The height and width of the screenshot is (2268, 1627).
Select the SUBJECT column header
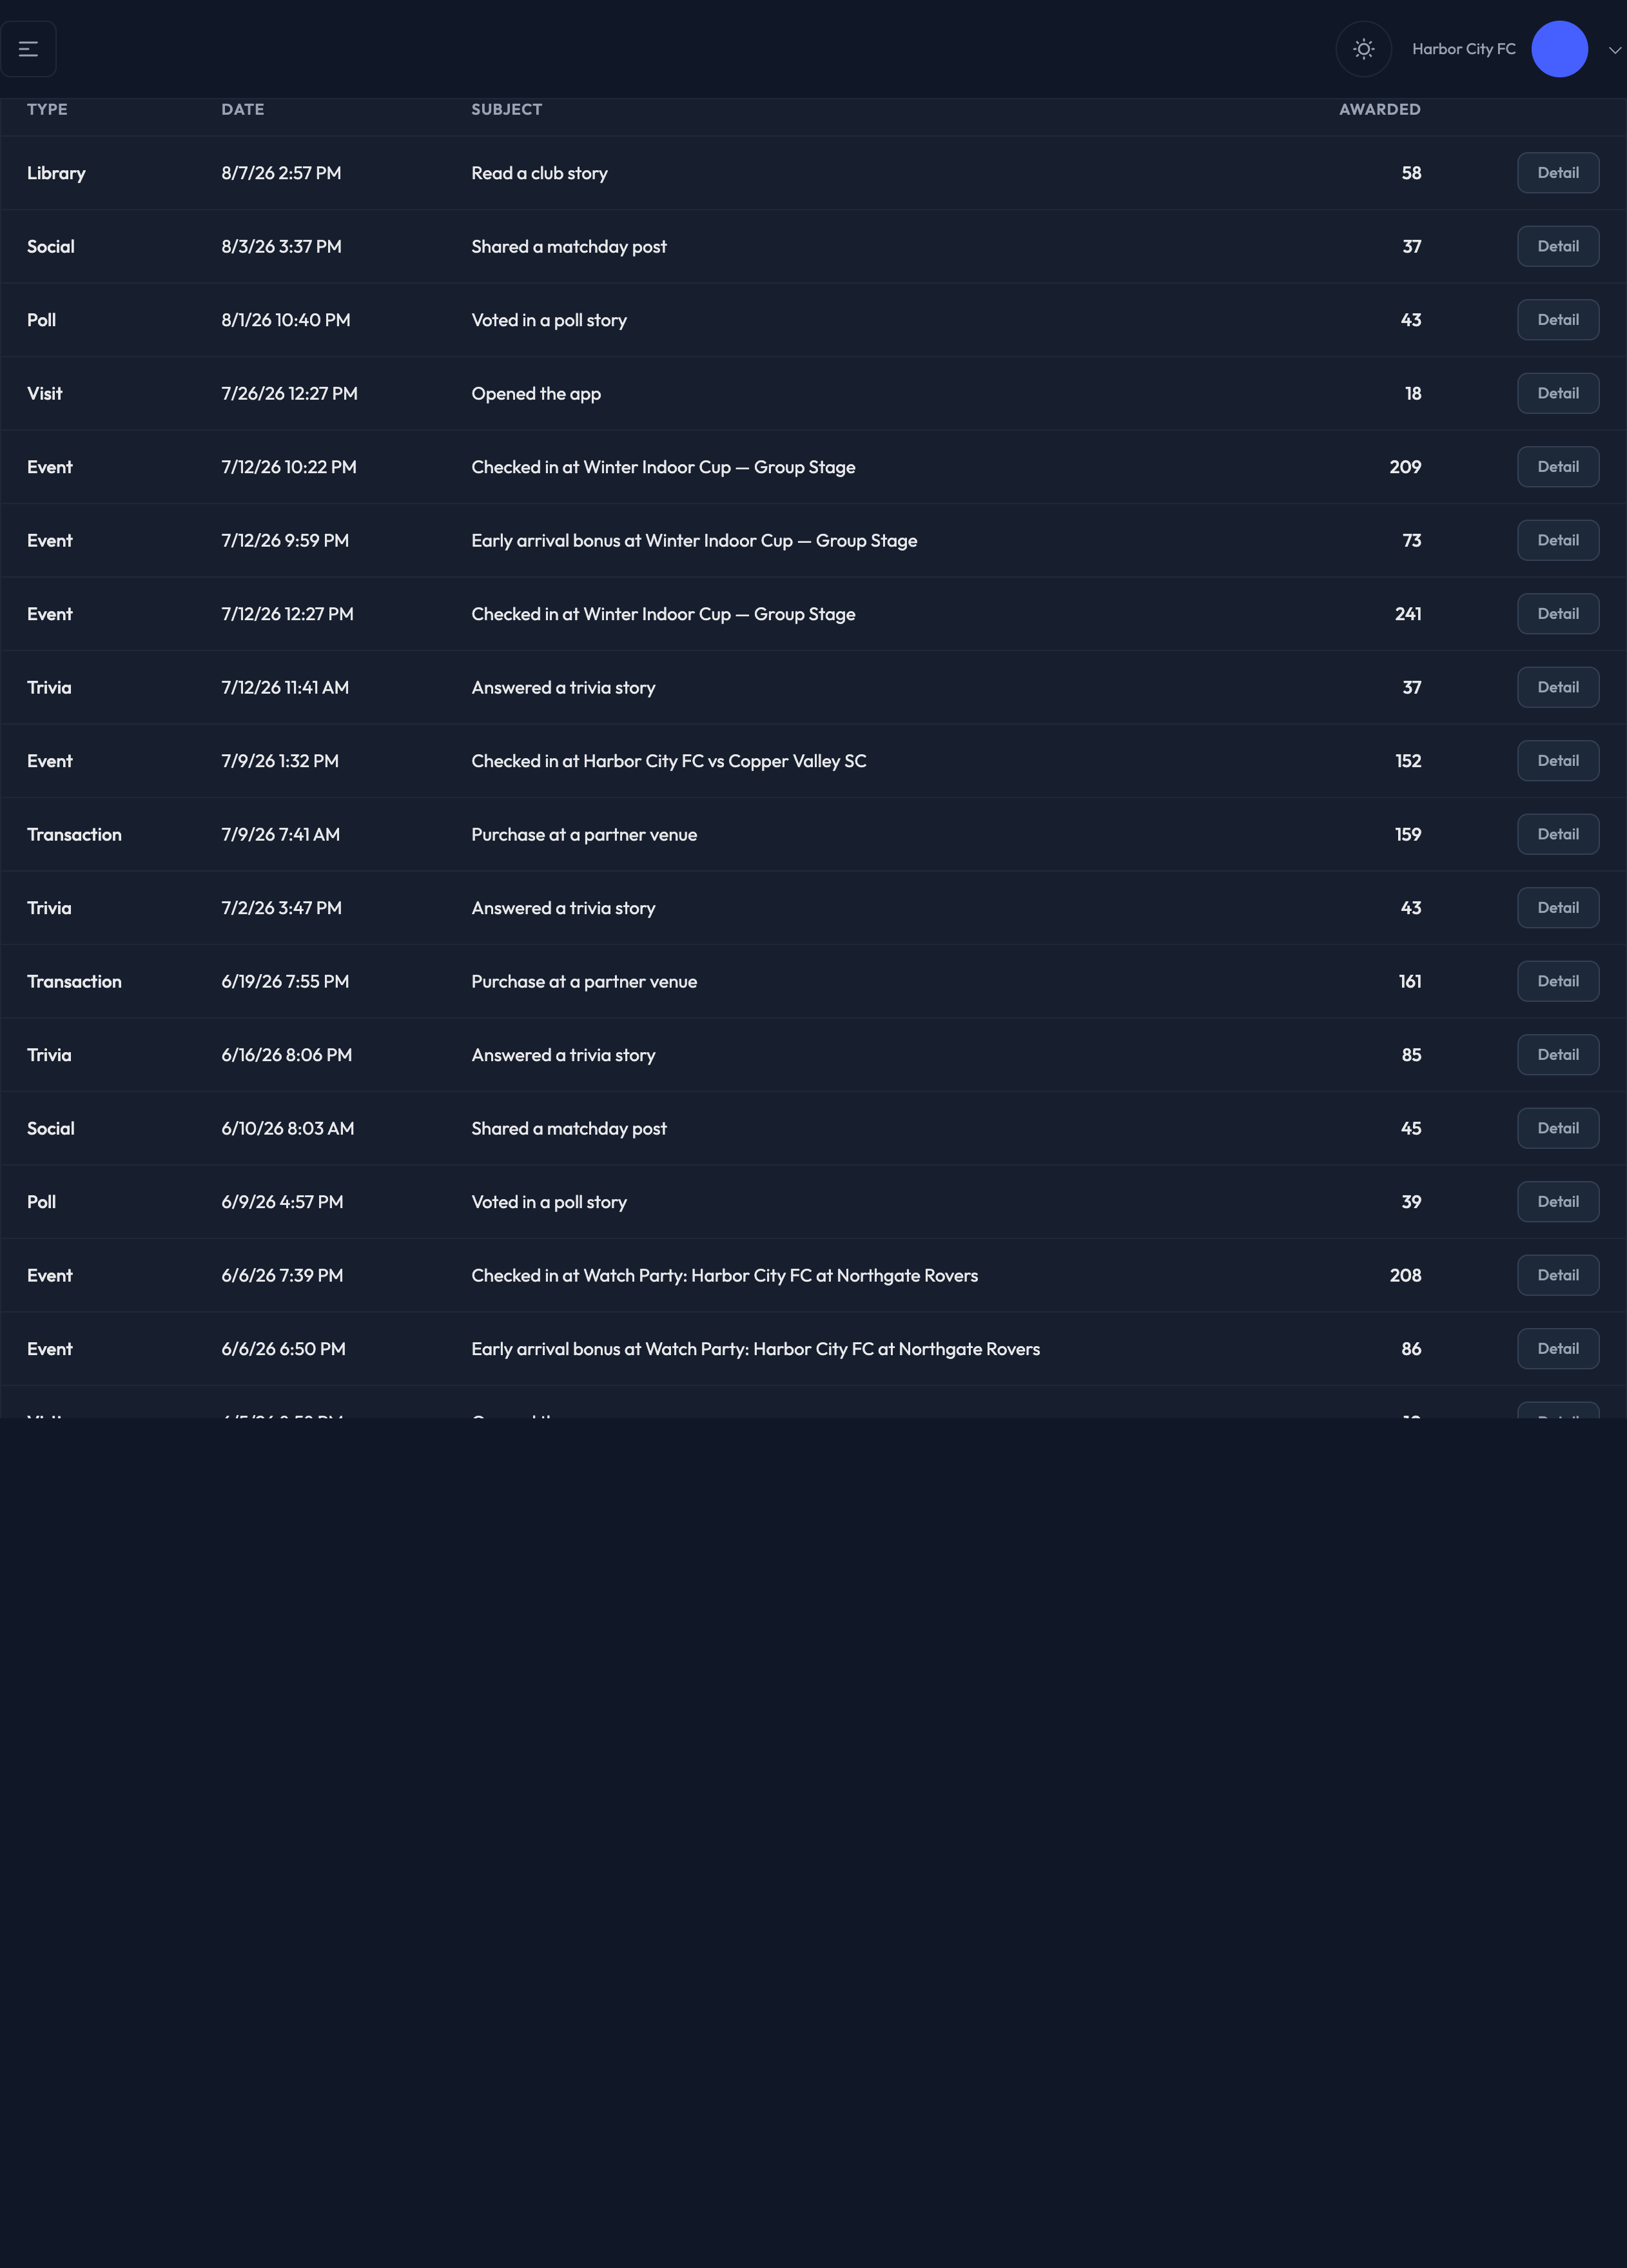[x=506, y=109]
